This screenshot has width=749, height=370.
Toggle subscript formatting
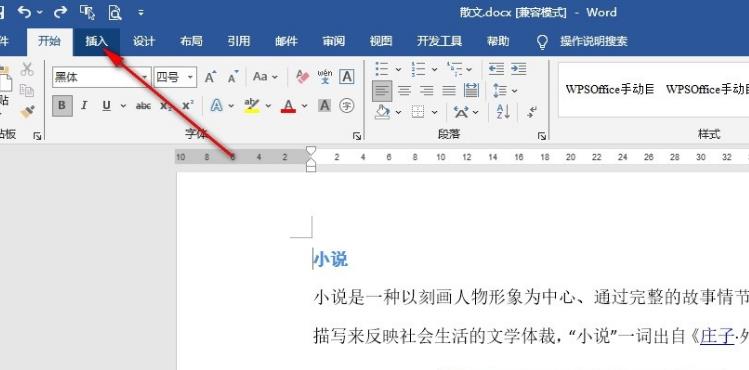click(x=166, y=106)
